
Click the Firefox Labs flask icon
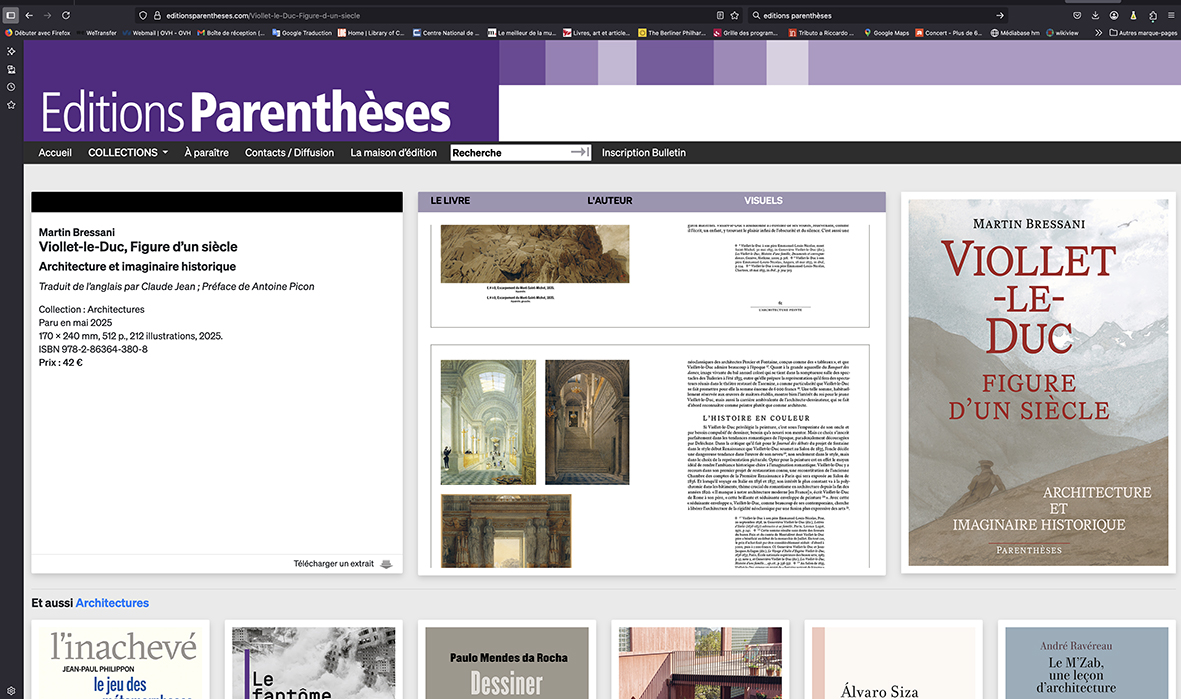pyautogui.click(x=1133, y=15)
